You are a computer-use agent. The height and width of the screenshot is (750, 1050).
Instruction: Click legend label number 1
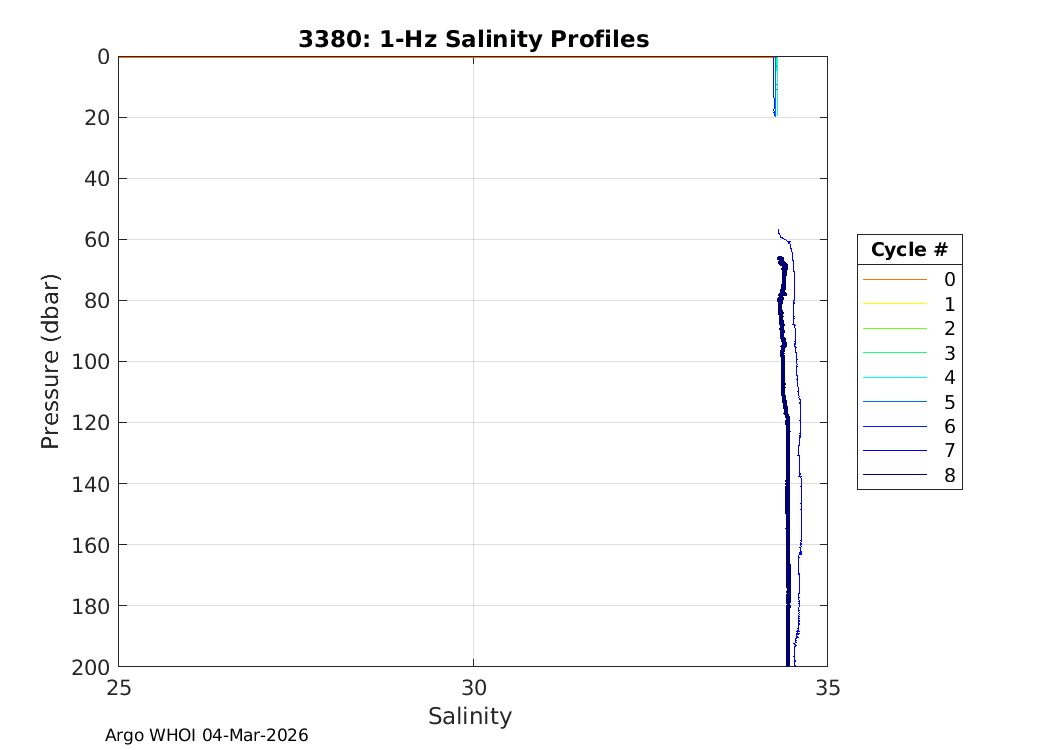[x=949, y=304]
